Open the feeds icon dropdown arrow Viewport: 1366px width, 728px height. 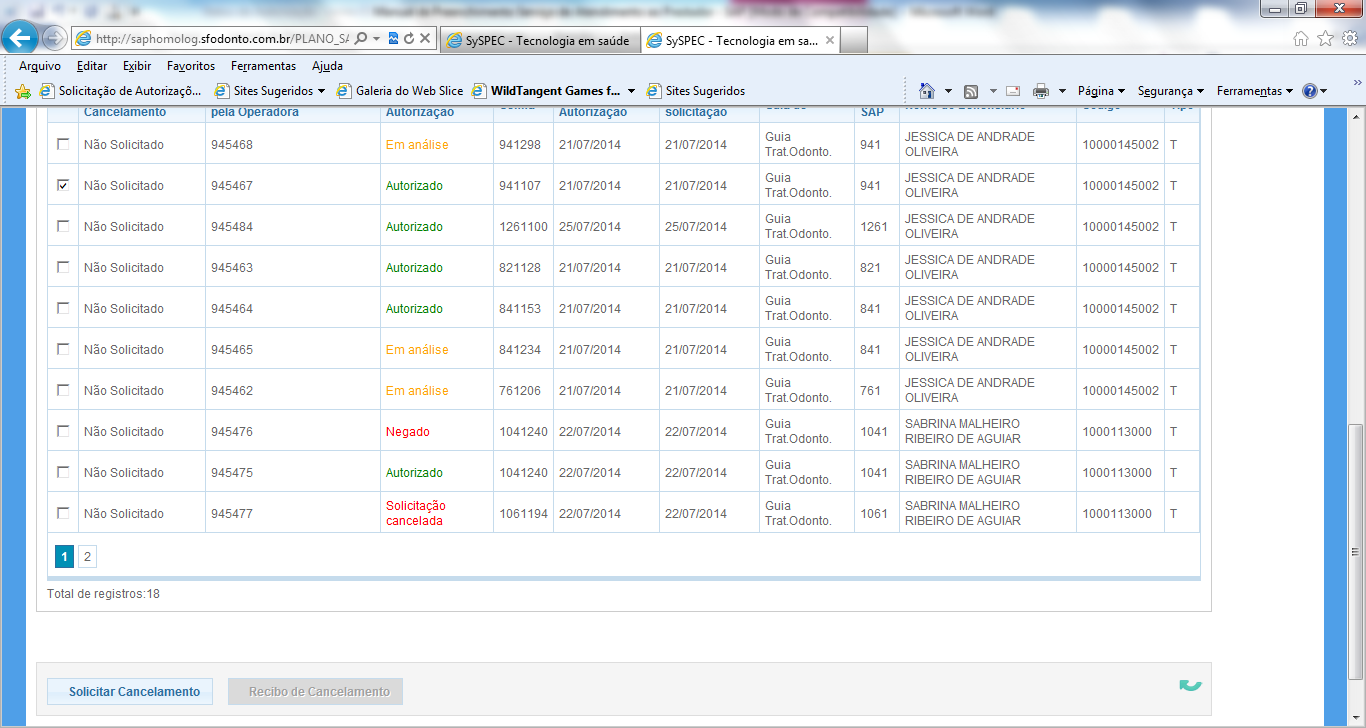click(x=991, y=91)
